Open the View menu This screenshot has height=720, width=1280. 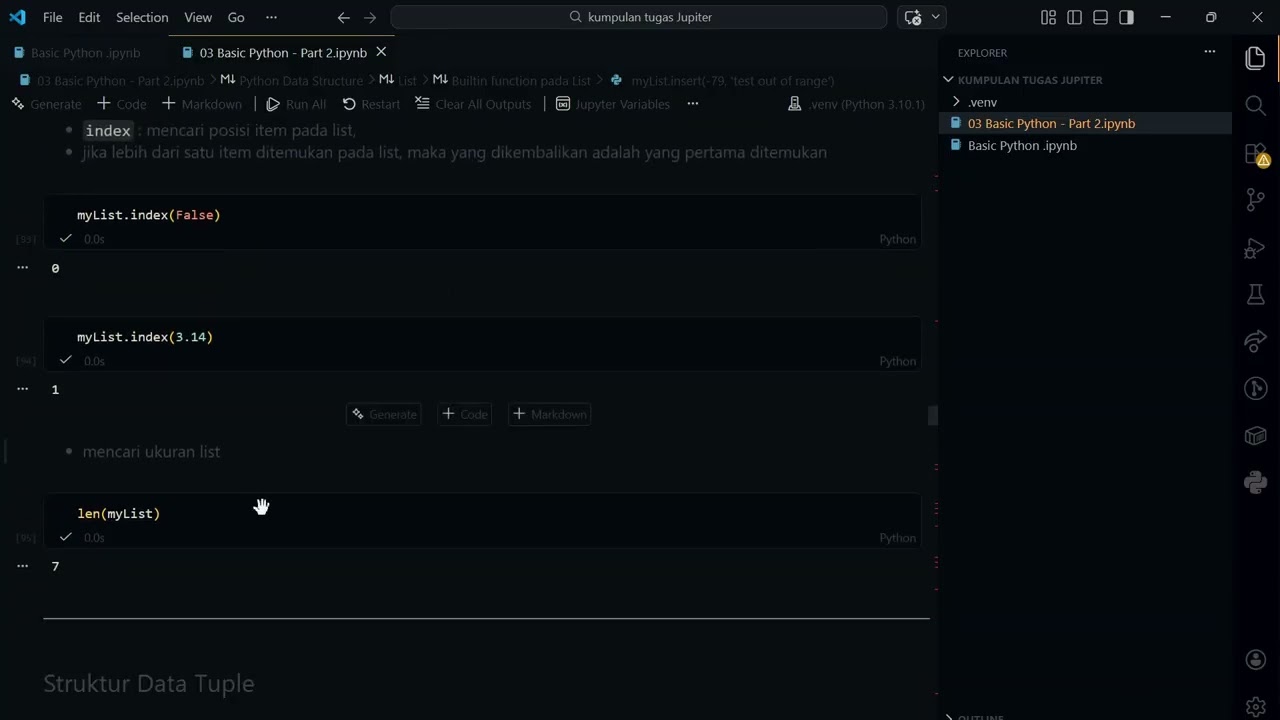198,17
